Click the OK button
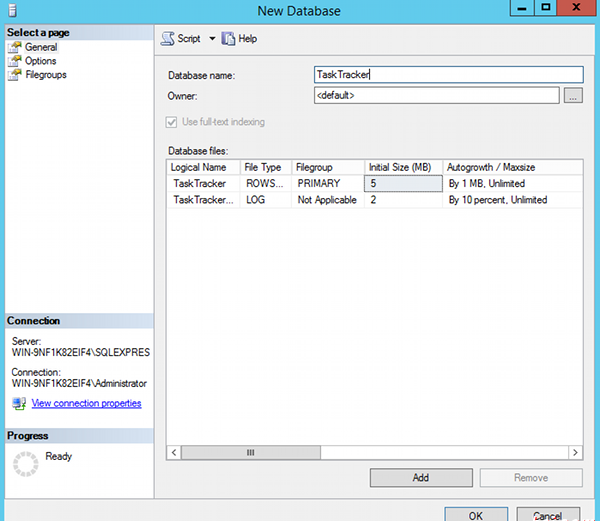This screenshot has height=521, width=600. pos(476,514)
